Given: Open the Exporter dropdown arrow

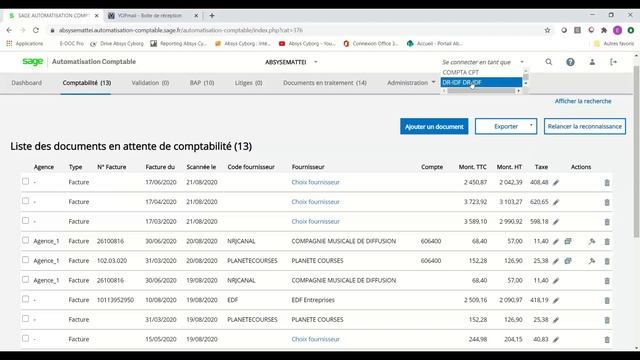Looking at the screenshot, I should coord(531,125).
